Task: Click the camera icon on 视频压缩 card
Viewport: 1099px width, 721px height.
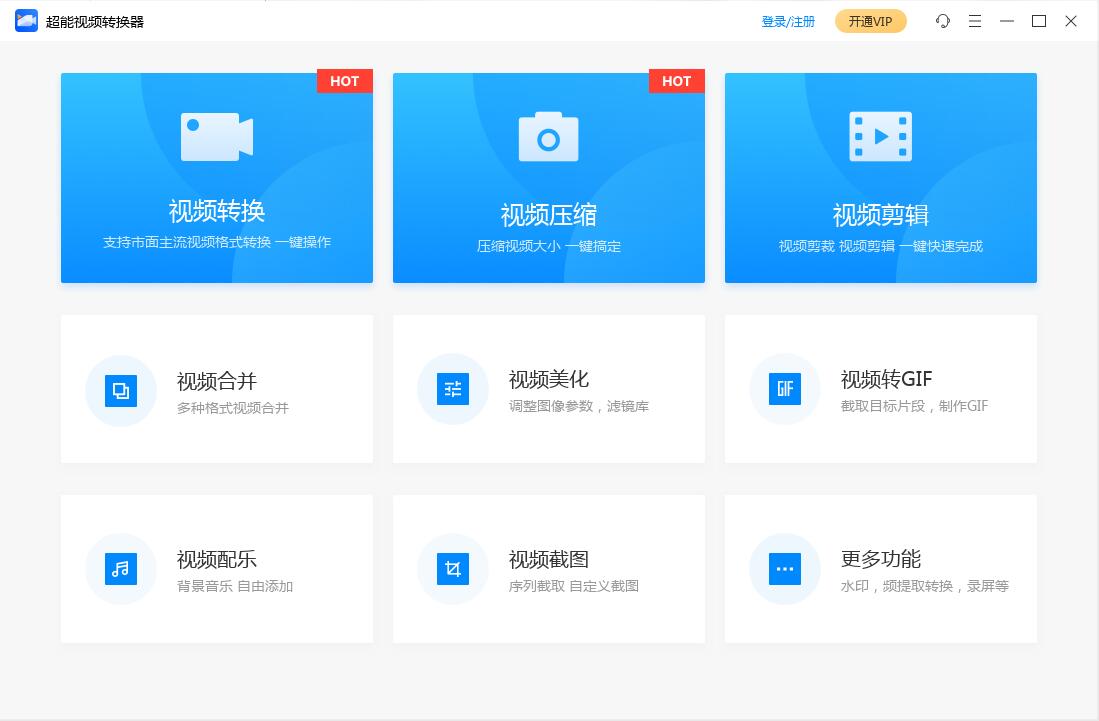Action: (548, 137)
